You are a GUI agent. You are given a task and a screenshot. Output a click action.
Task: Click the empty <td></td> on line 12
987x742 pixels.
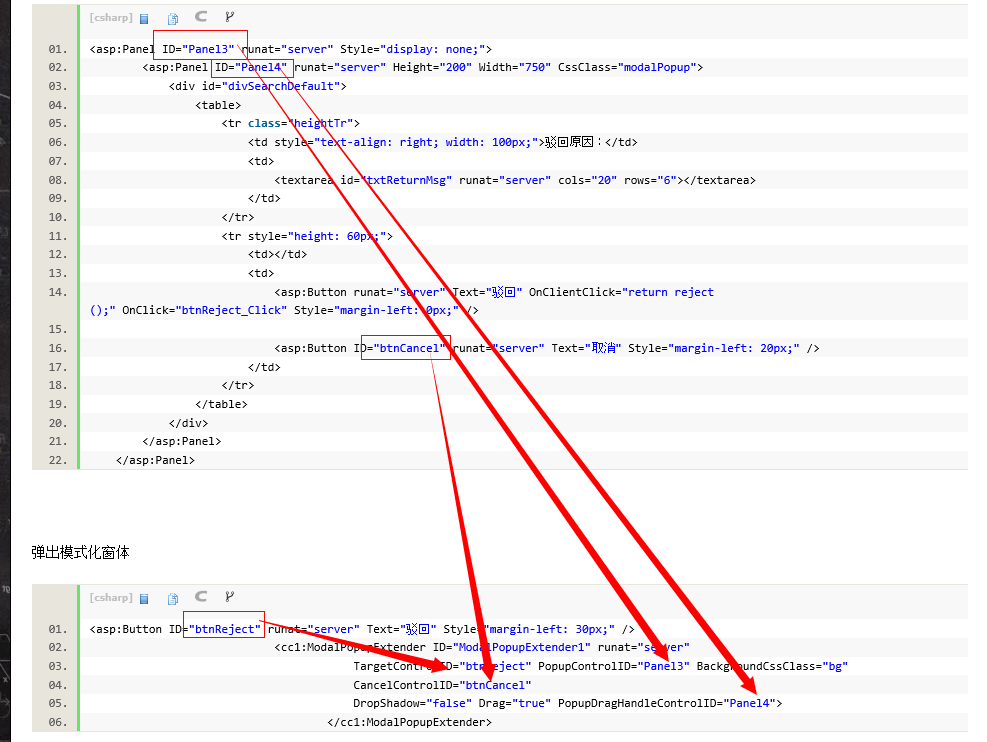(278, 254)
